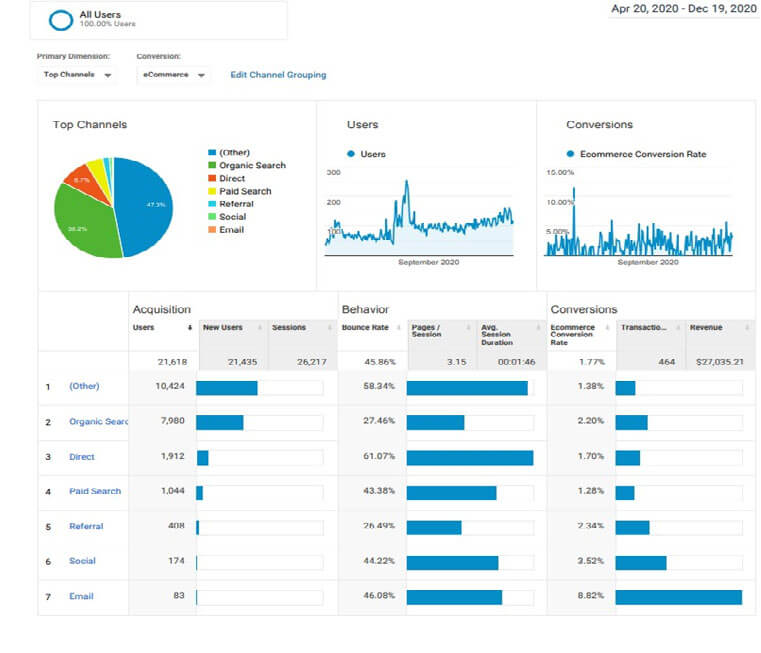Click the All Users segment circle icon

coord(61,20)
